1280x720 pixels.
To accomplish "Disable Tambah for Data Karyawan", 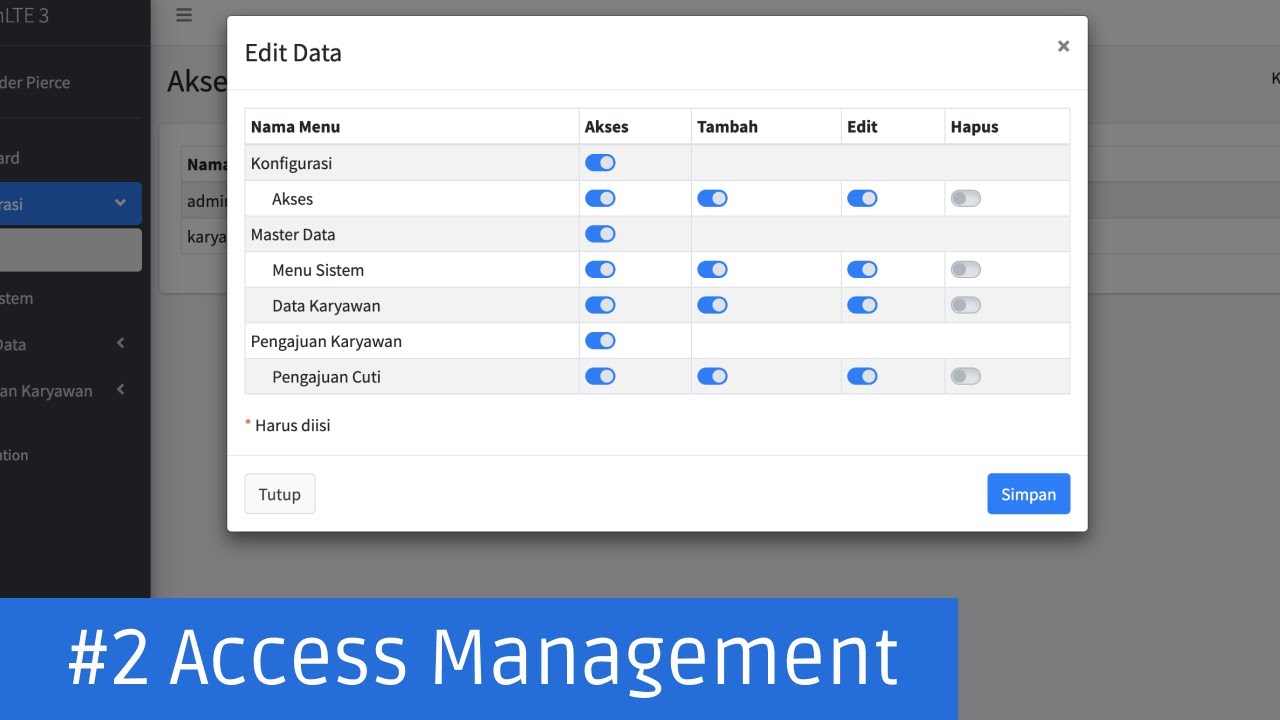I will tap(712, 306).
